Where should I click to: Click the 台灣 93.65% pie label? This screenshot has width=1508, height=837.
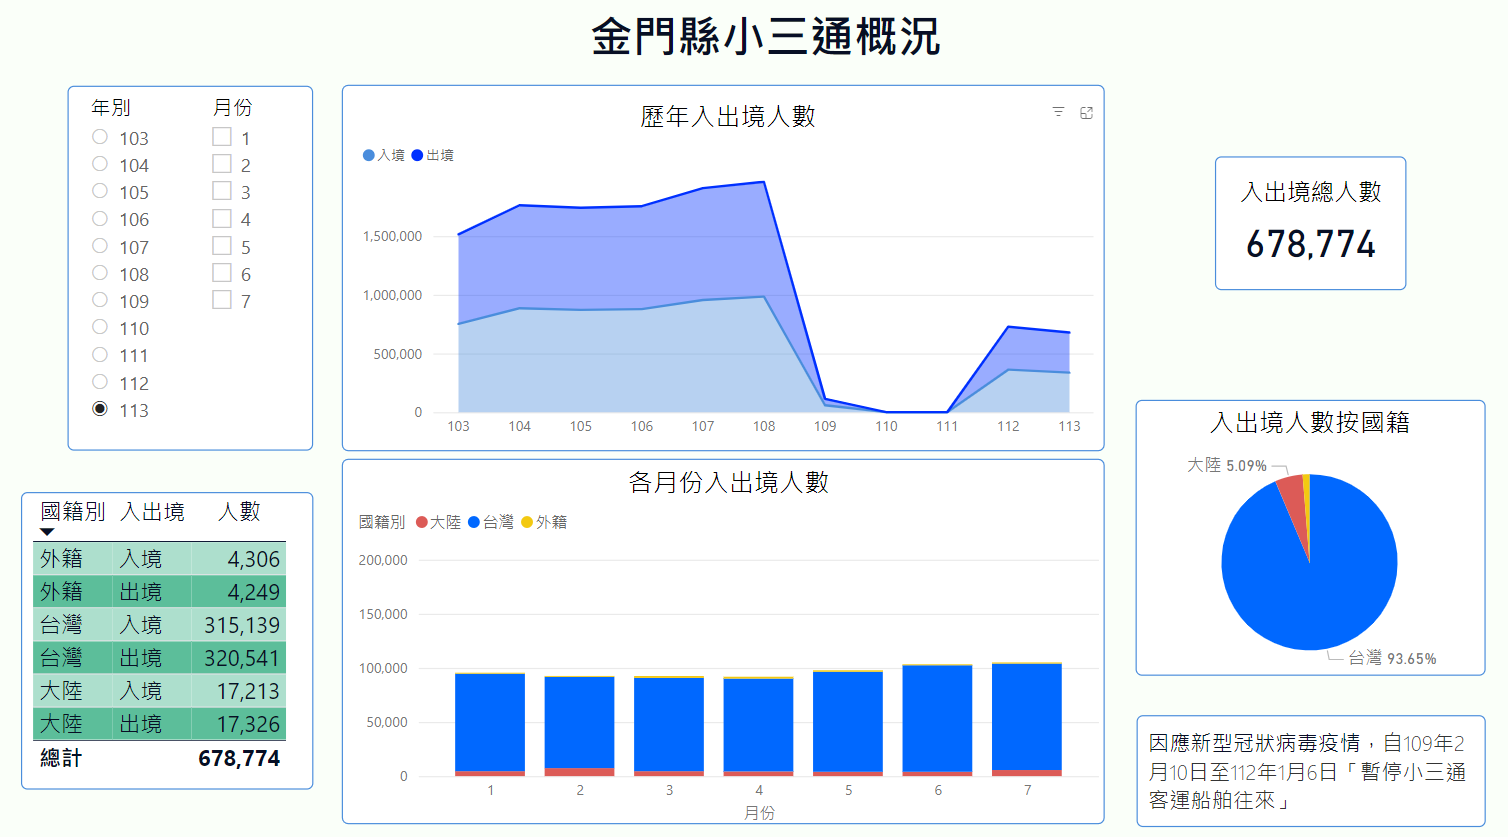[1392, 658]
